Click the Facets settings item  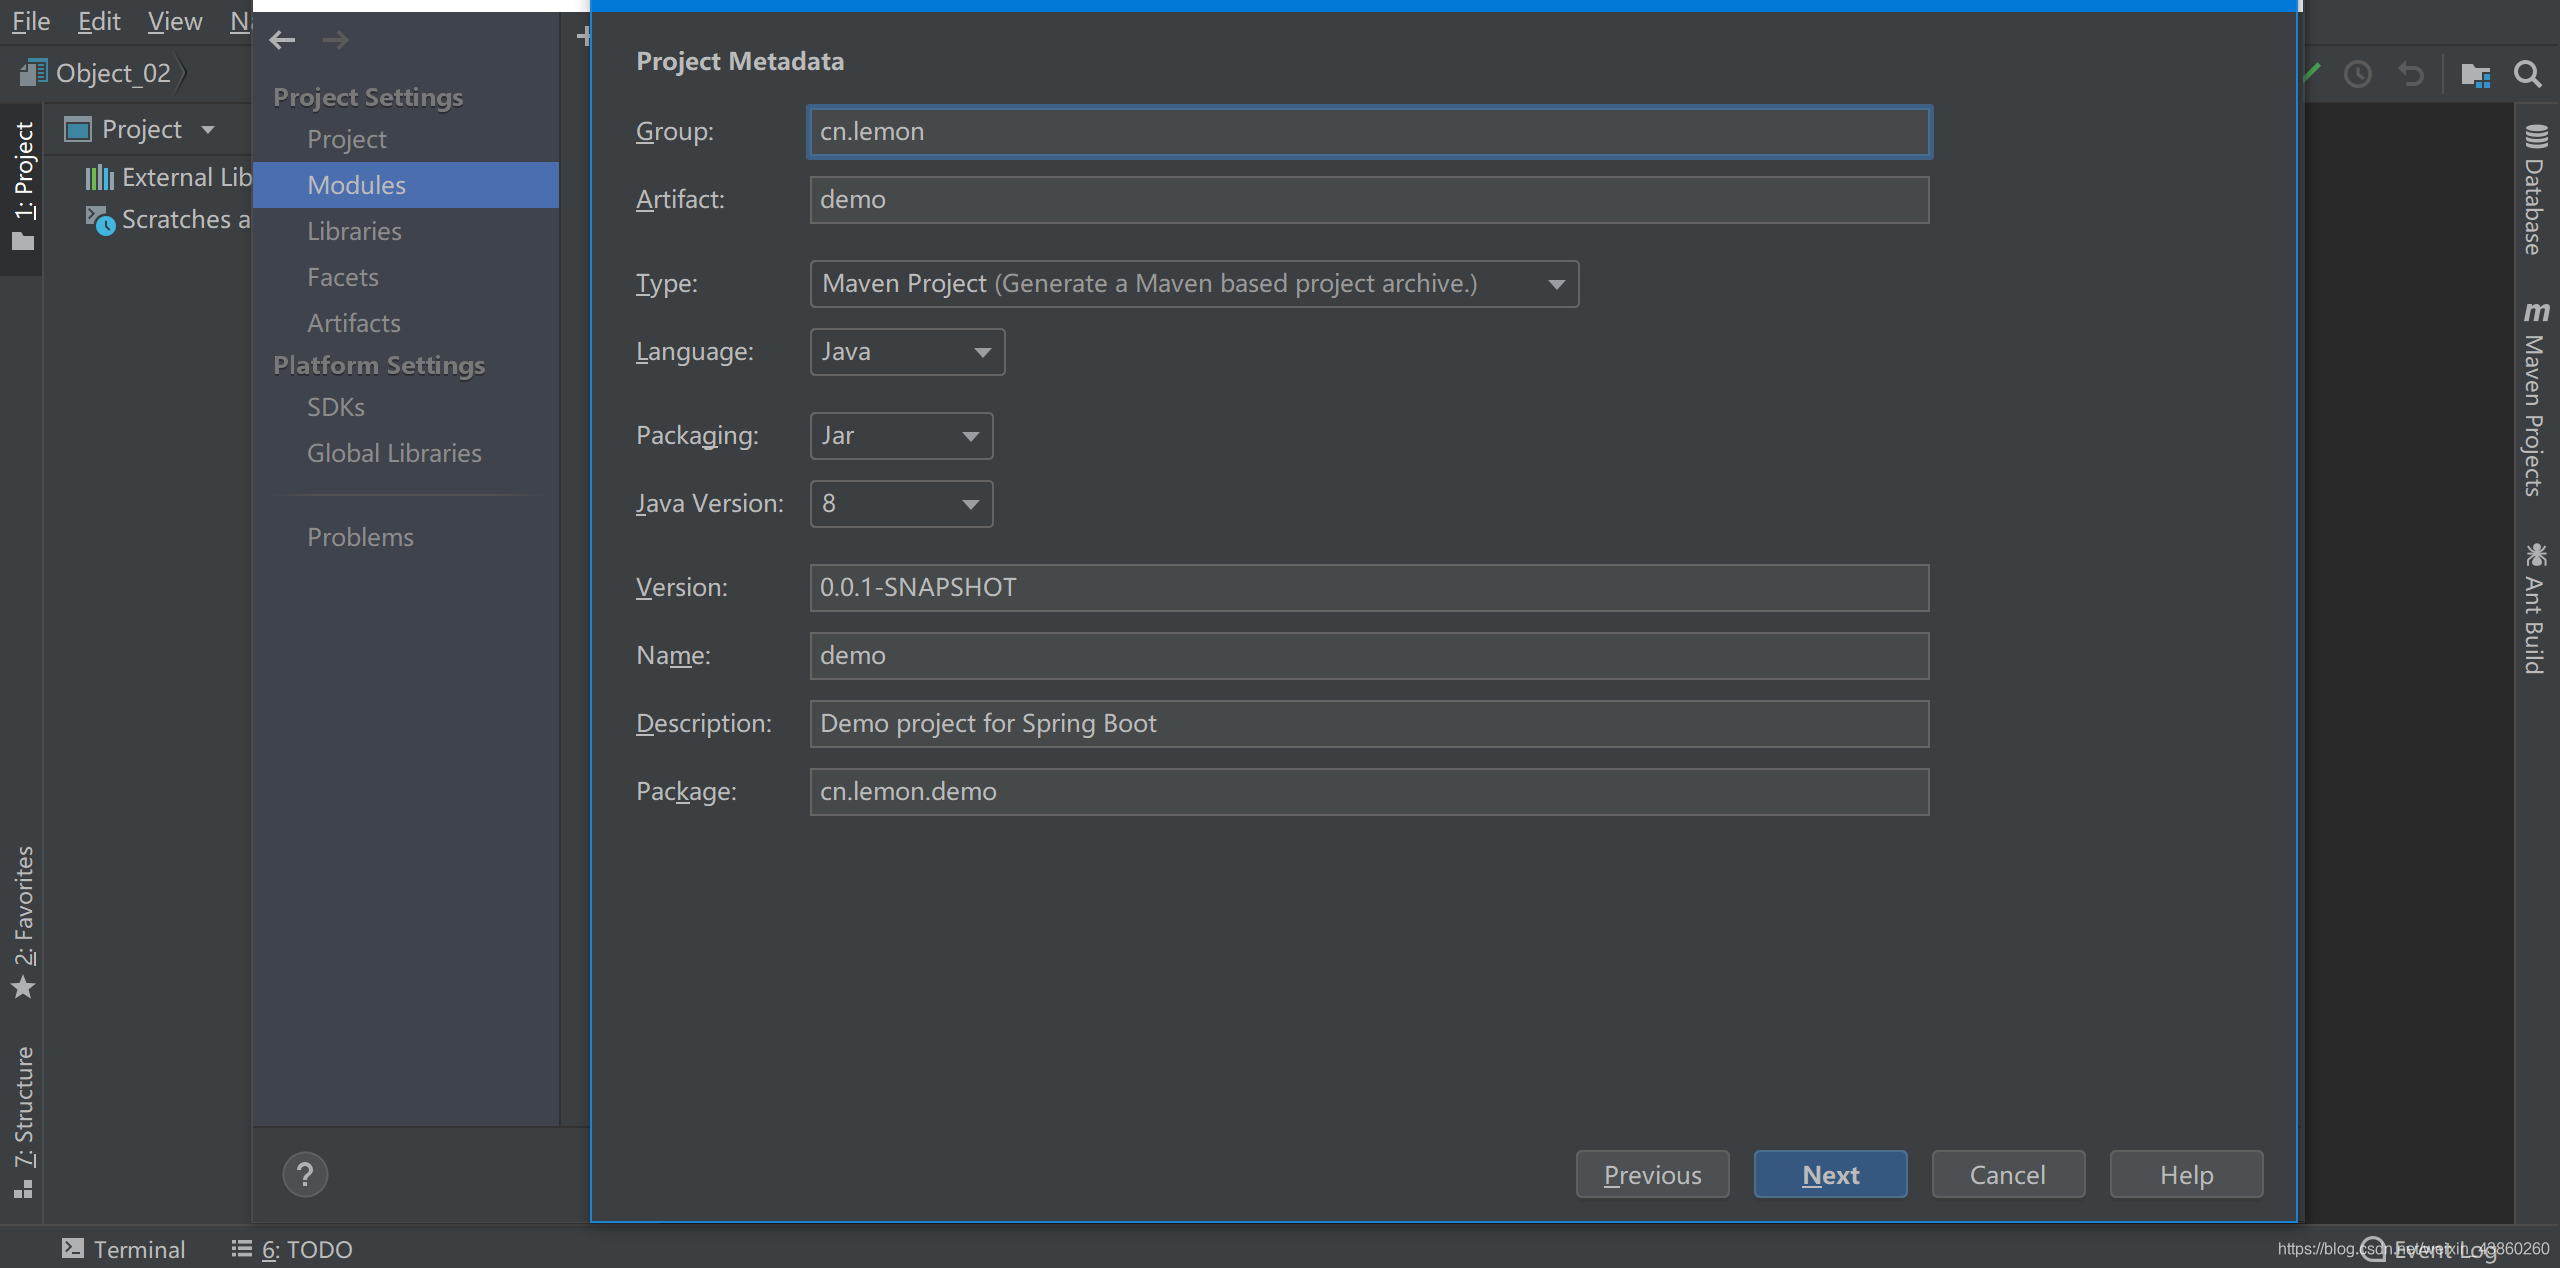pos(341,274)
